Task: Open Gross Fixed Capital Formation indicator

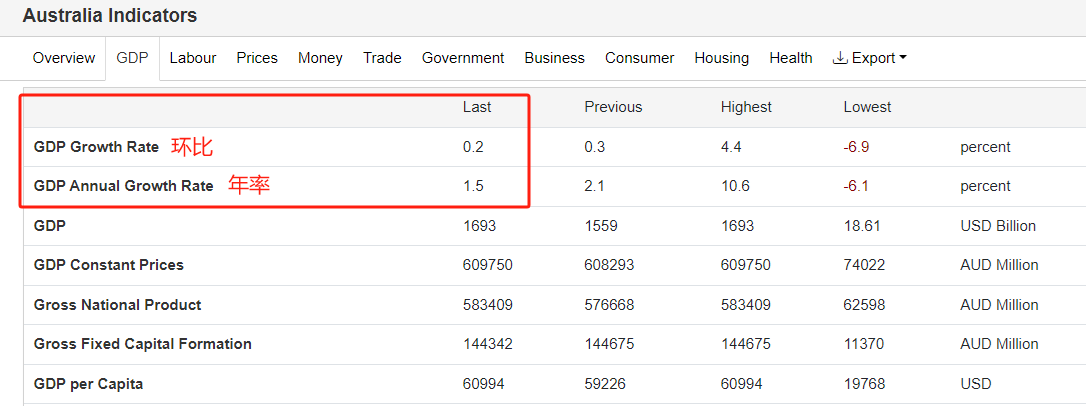Action: pos(143,344)
